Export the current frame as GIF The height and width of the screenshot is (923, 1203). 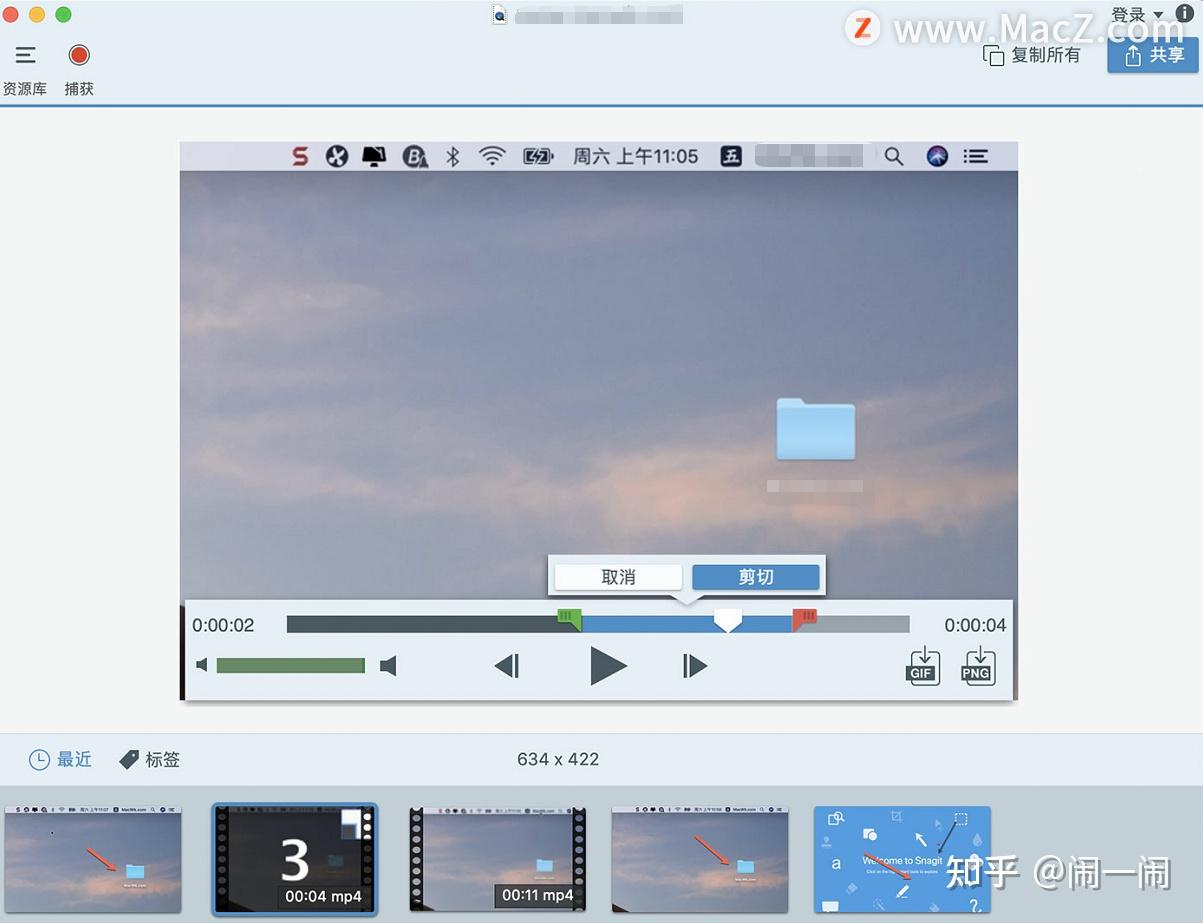(x=922, y=666)
